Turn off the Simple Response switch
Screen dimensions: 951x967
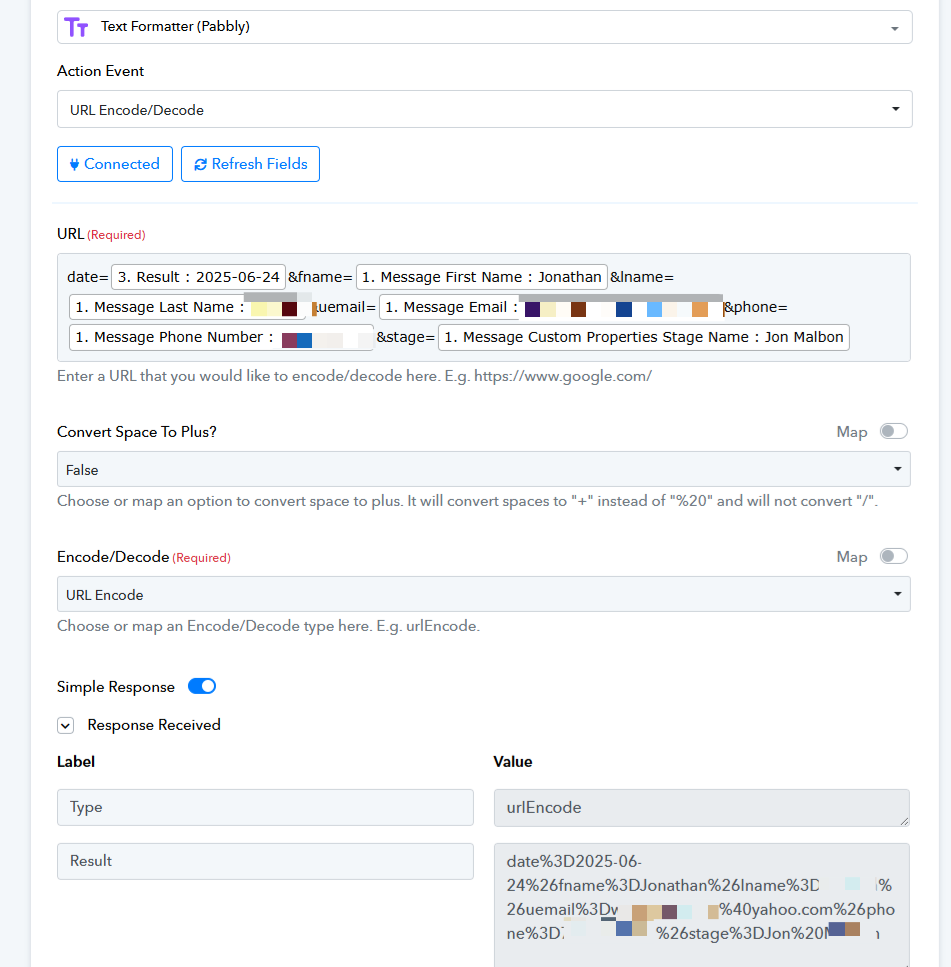pos(202,686)
